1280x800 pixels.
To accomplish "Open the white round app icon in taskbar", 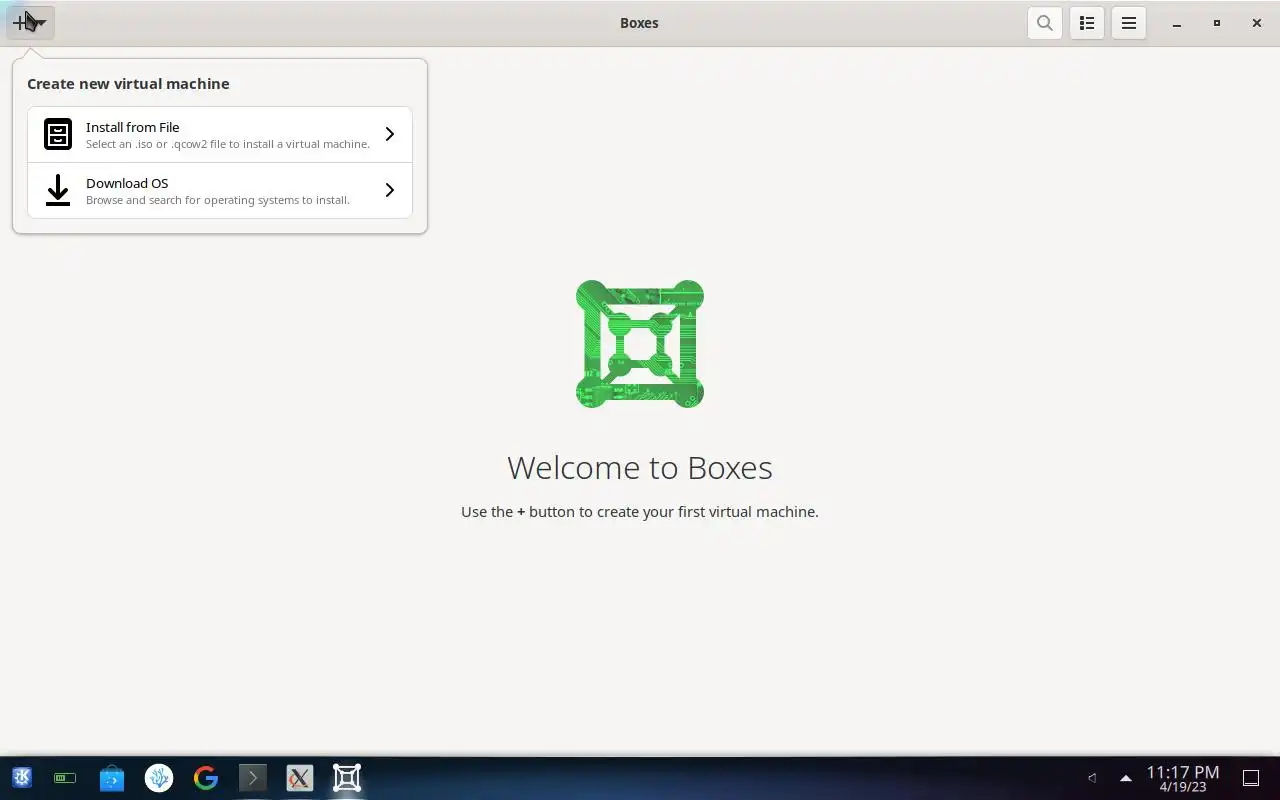I will [159, 778].
